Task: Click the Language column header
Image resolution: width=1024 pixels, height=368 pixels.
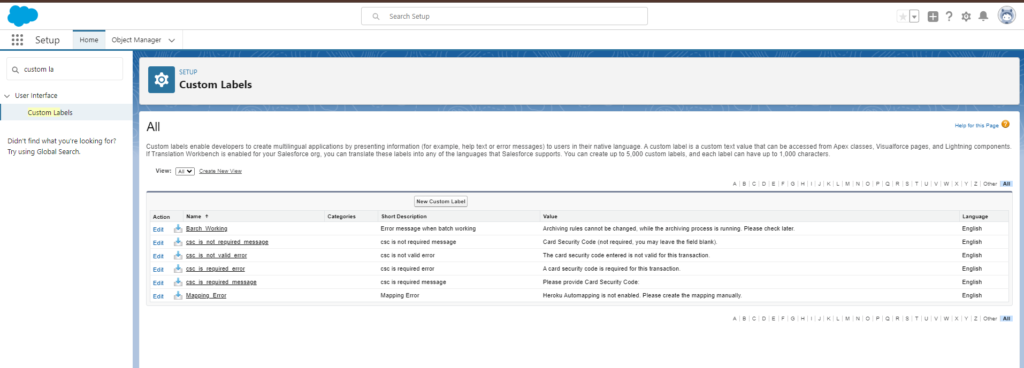Action: click(x=975, y=216)
